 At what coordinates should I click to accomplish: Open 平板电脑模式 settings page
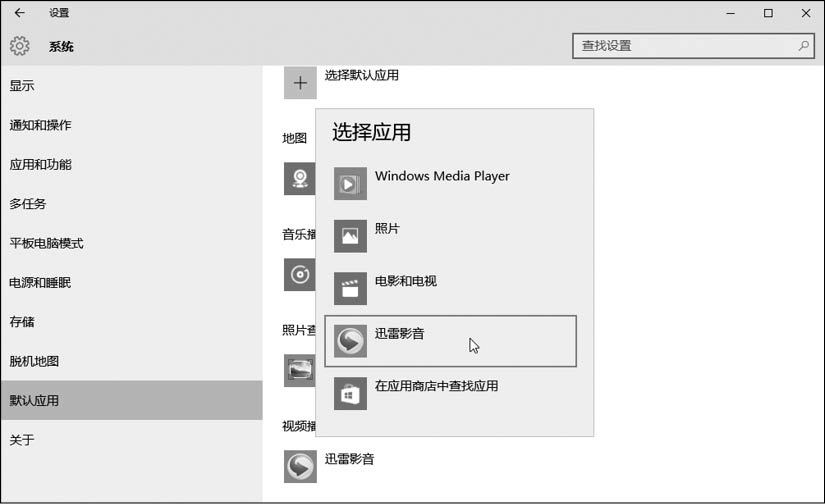tap(132, 243)
